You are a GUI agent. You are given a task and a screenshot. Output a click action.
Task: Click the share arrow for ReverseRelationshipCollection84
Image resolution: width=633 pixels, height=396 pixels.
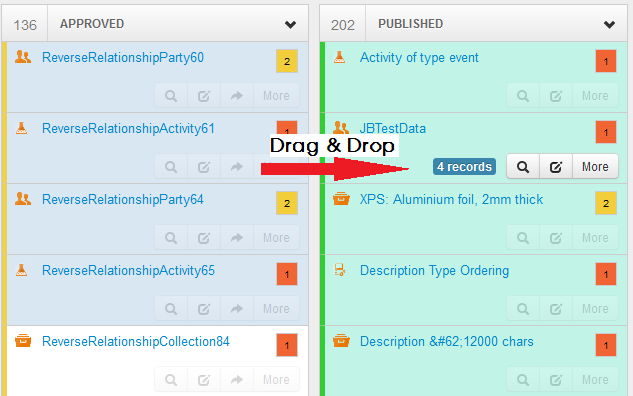coord(237,379)
